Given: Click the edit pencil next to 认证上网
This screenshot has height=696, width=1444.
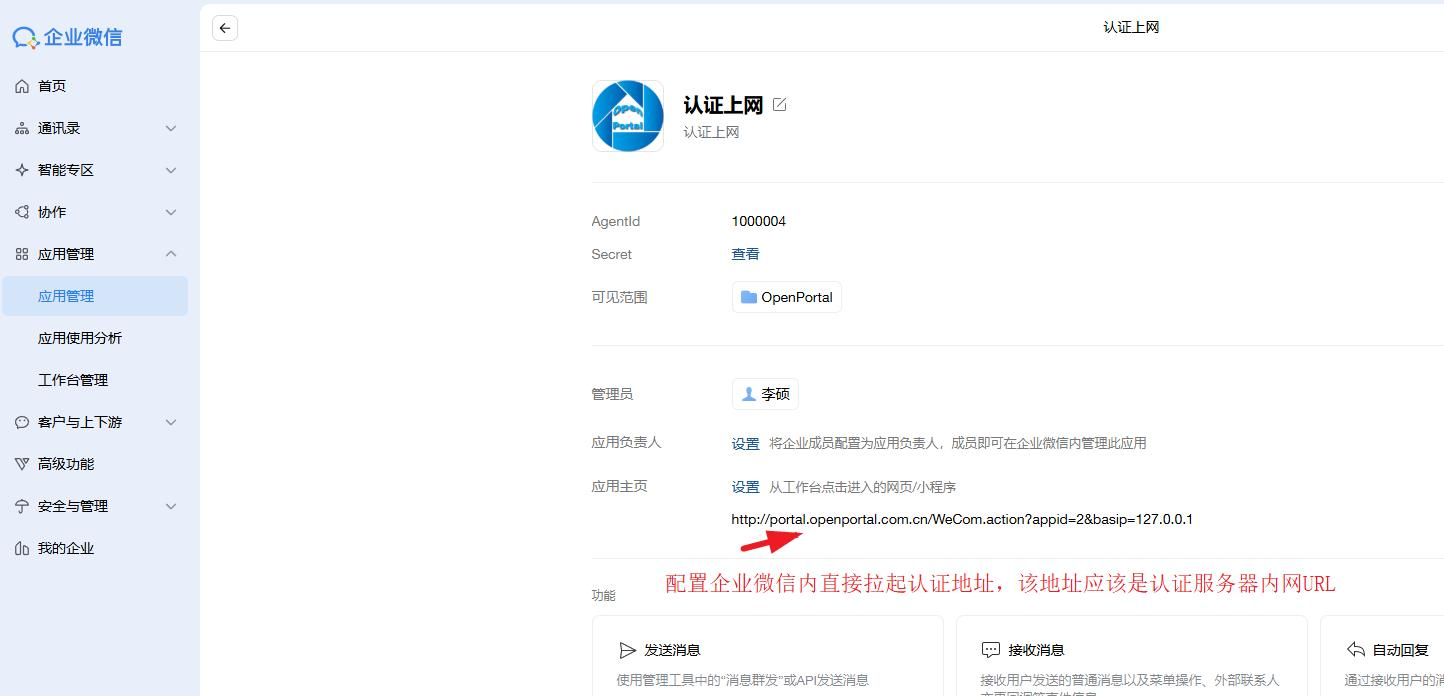Looking at the screenshot, I should click(780, 104).
